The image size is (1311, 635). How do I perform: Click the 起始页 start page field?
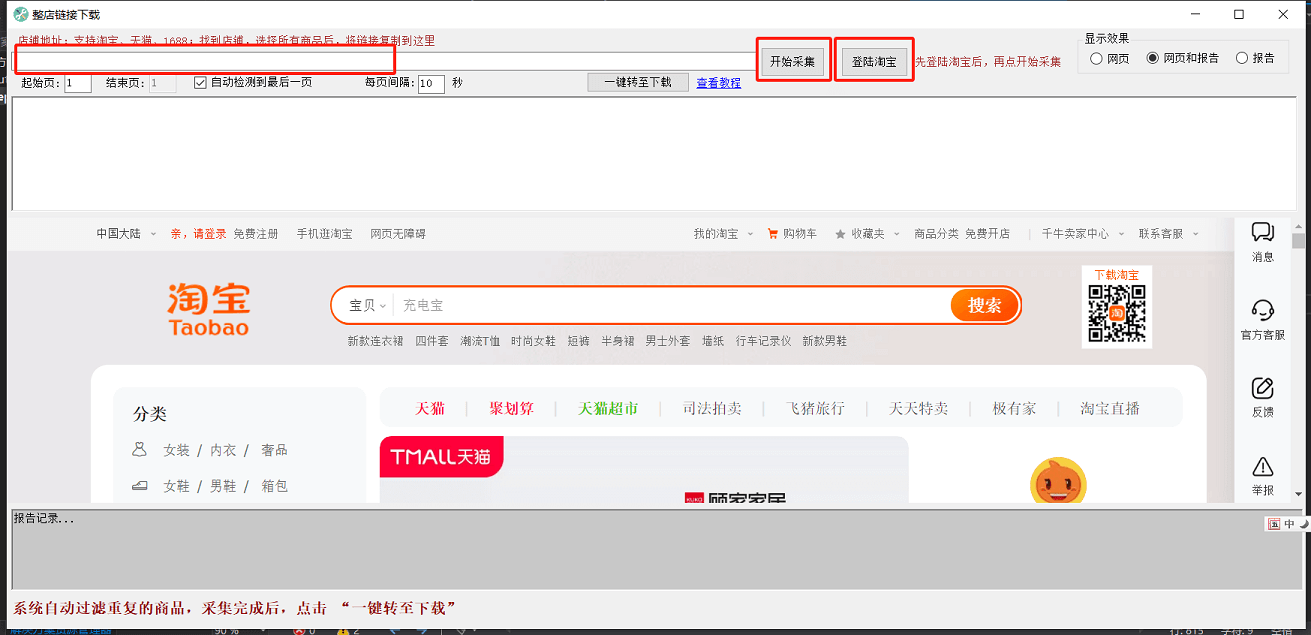(78, 83)
